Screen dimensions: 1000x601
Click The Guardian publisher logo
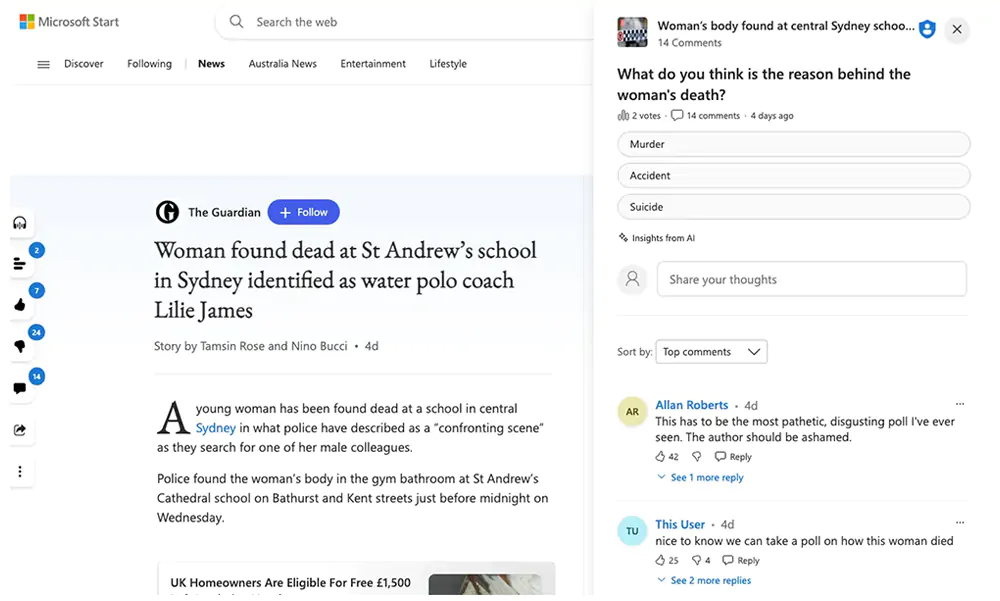click(168, 212)
